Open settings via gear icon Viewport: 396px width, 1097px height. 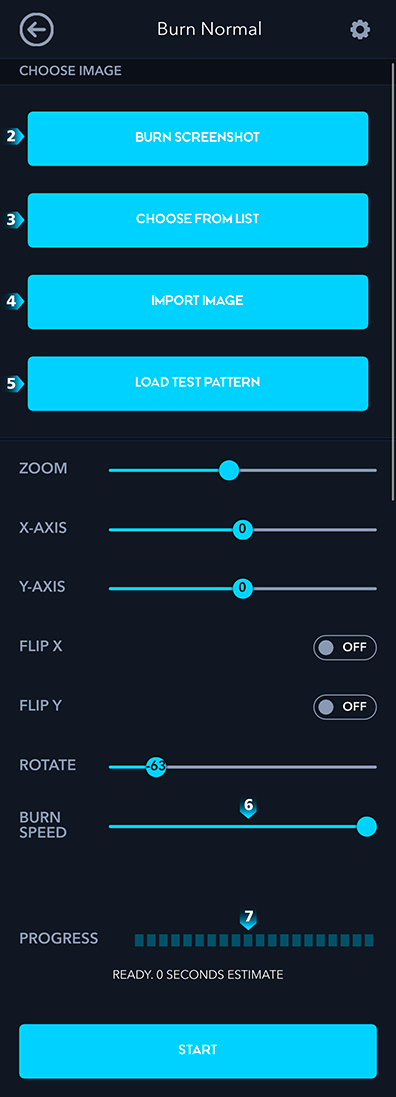click(360, 29)
